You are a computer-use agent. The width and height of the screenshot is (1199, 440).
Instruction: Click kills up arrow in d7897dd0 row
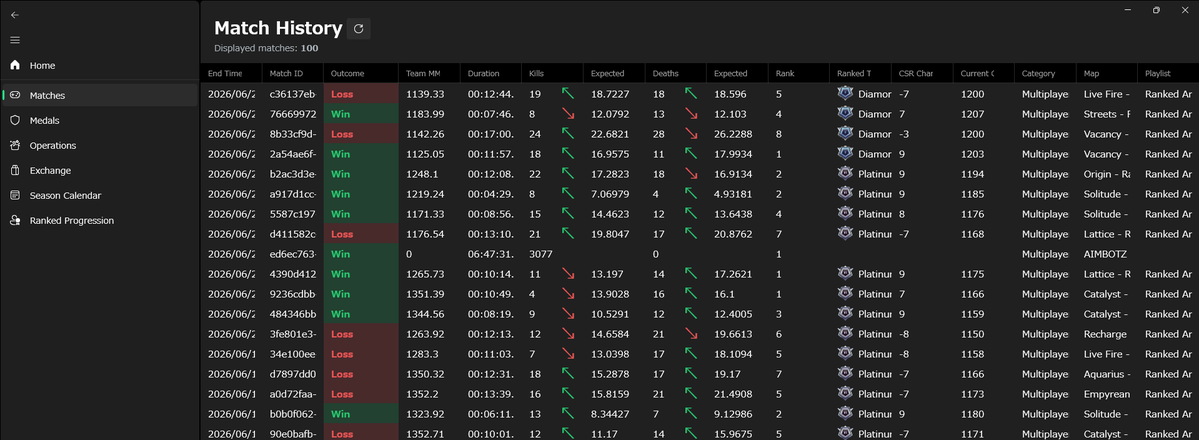click(568, 373)
